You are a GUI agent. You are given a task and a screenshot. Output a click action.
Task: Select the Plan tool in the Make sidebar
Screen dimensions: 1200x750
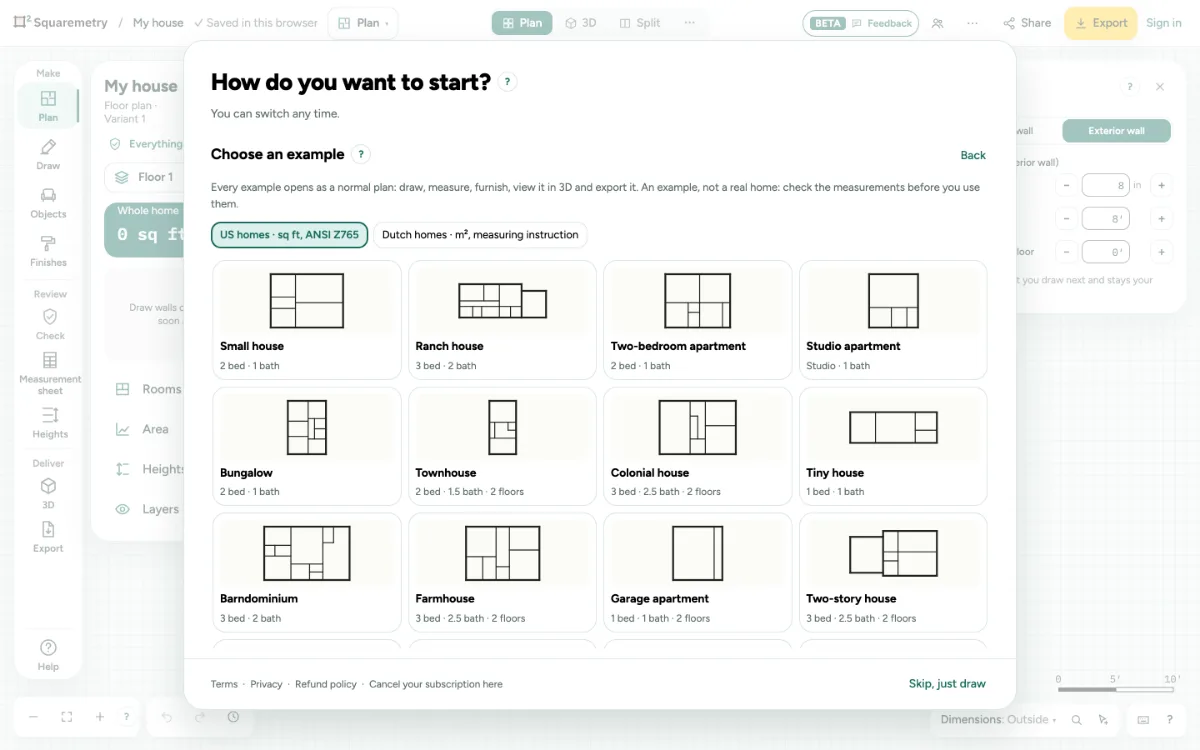[x=48, y=106]
